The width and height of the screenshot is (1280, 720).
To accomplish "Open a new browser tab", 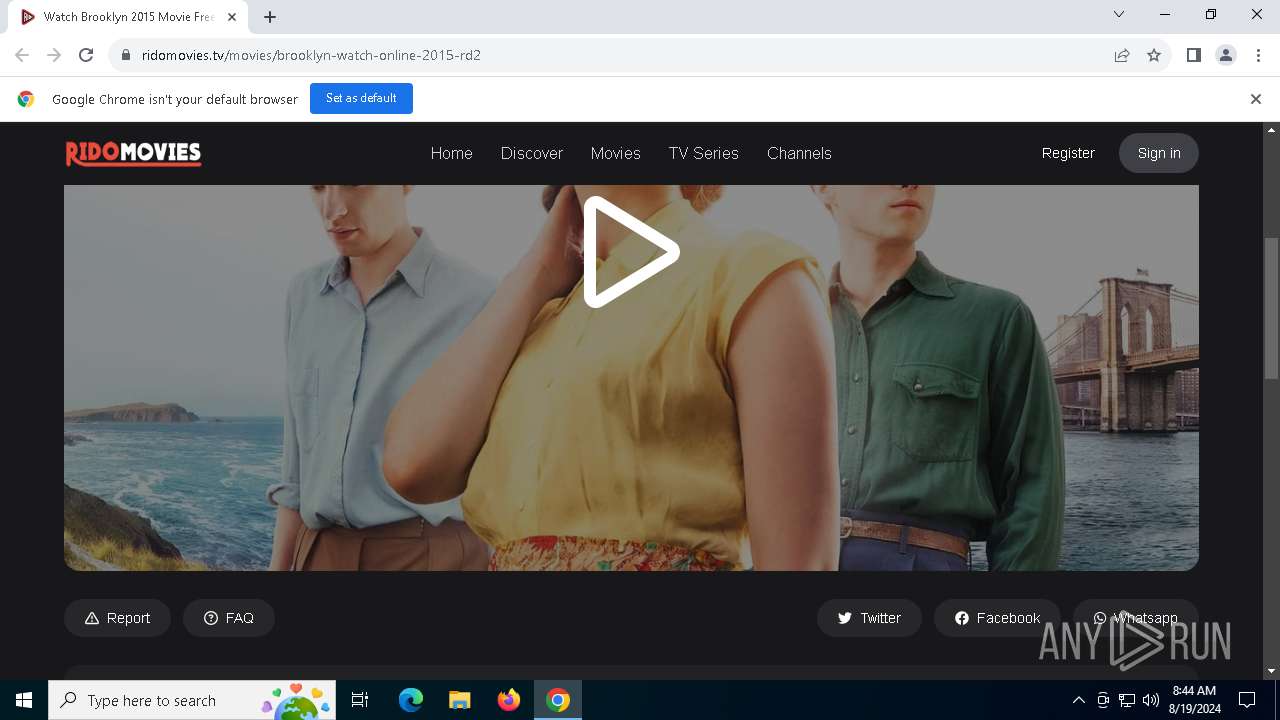I will [x=269, y=17].
